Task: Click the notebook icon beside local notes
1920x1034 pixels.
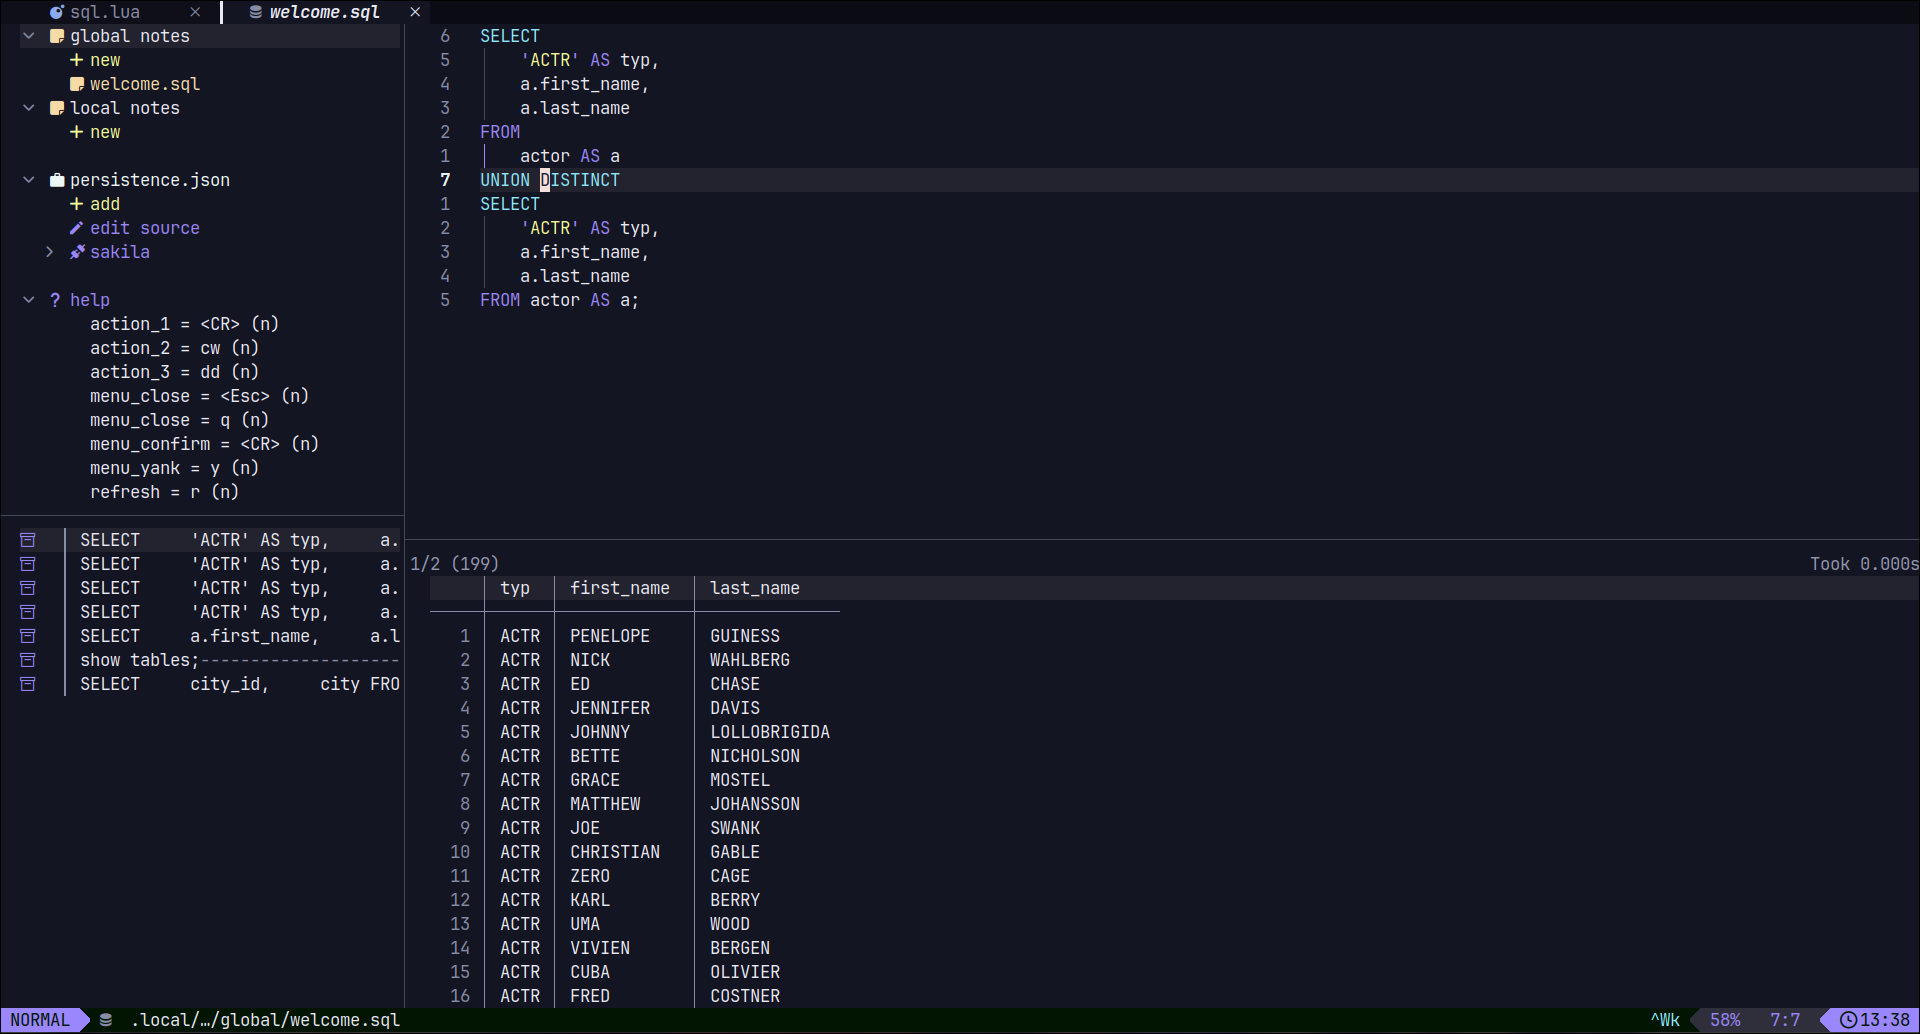Action: click(x=57, y=108)
